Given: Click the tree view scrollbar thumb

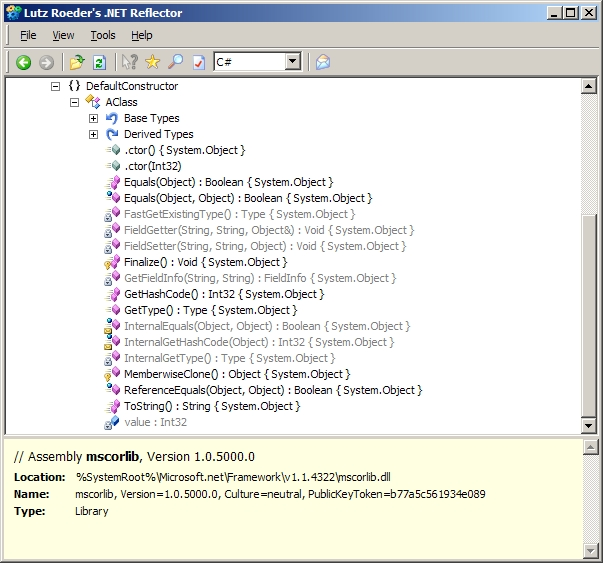Looking at the screenshot, I should click(x=588, y=316).
